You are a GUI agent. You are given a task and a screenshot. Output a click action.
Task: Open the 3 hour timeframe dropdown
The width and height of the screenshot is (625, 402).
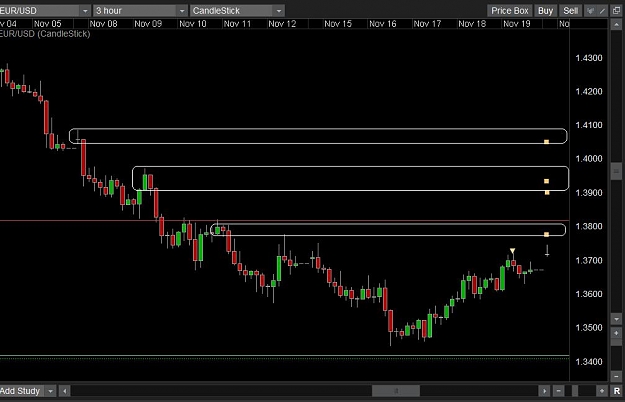(182, 11)
